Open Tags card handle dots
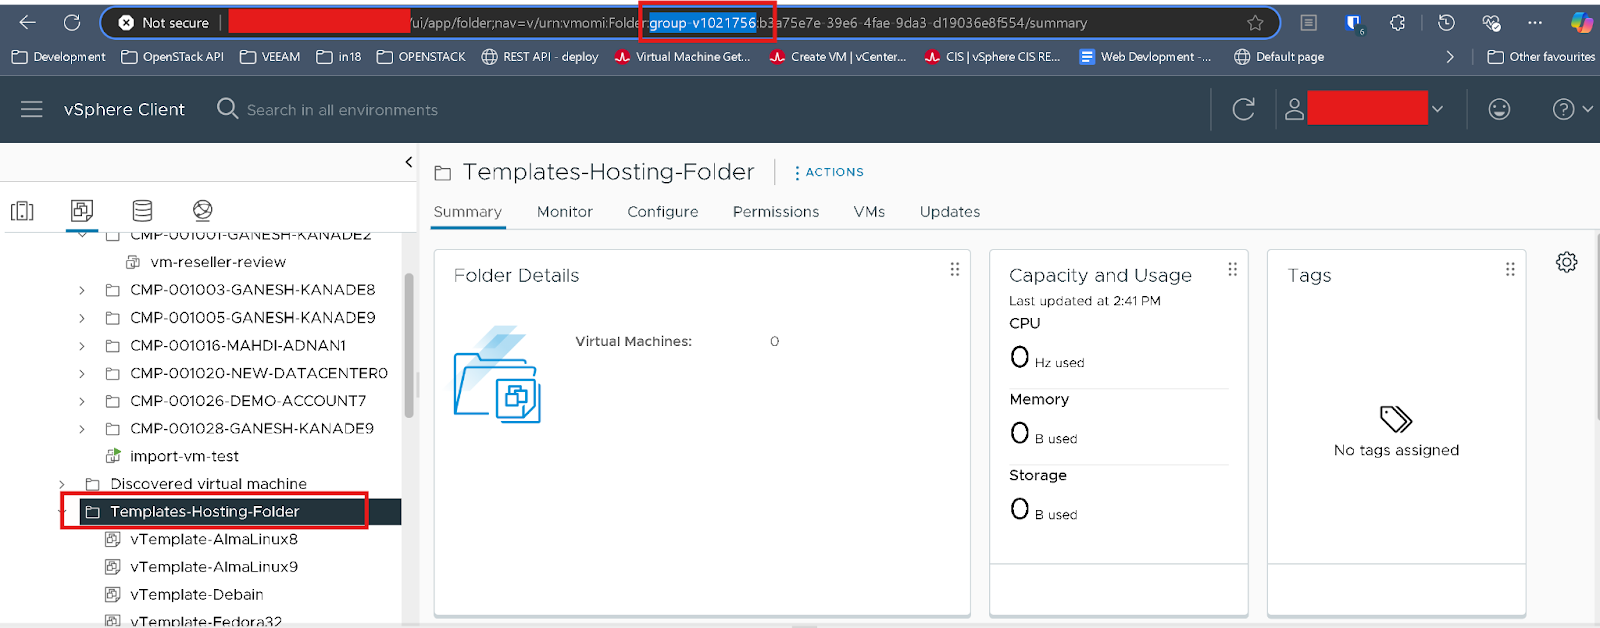1600x628 pixels. [1510, 269]
